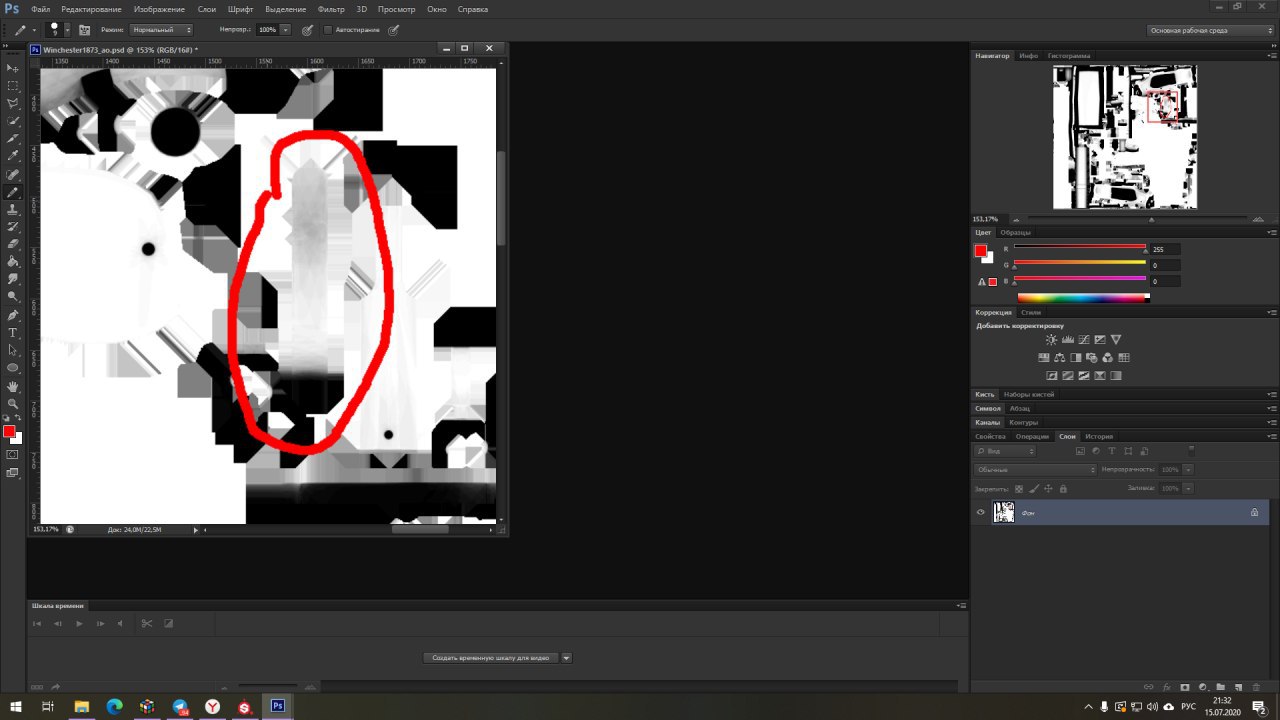Select the Quick Selection tool
Viewport: 1280px width, 720px height.
13,121
